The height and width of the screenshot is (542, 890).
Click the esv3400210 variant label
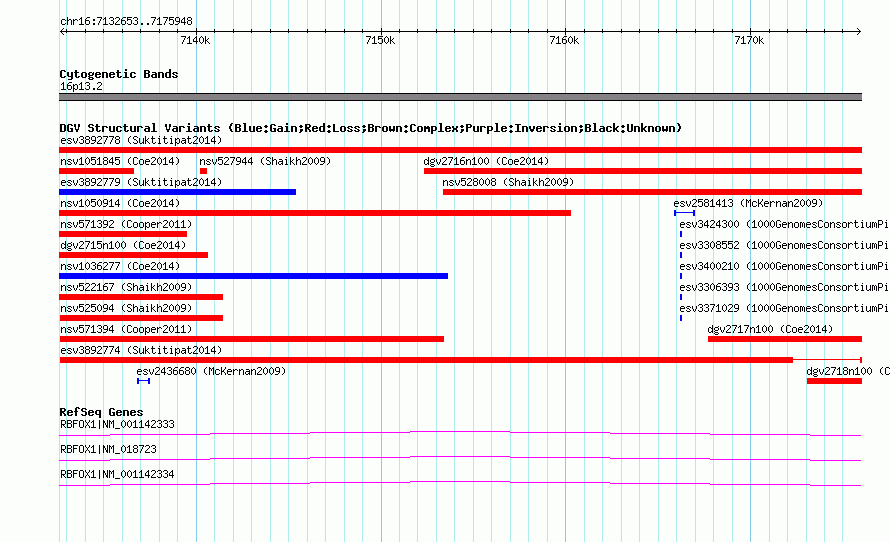783,266
